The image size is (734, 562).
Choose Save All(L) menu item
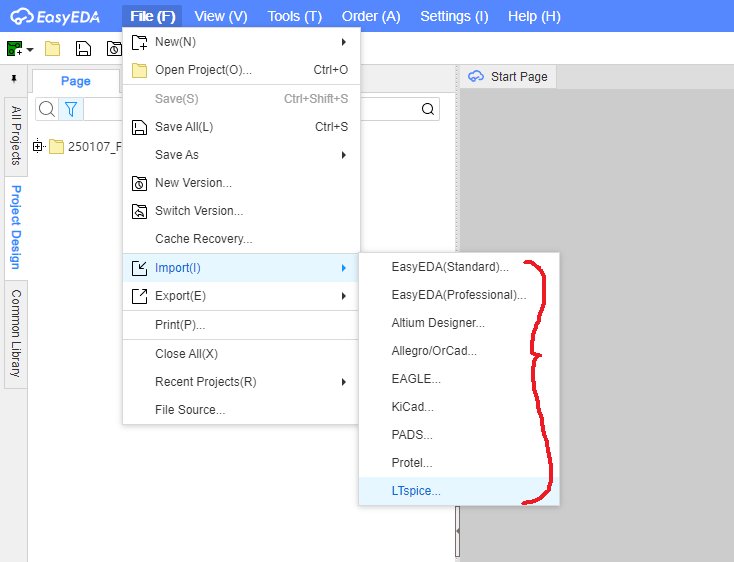241,127
